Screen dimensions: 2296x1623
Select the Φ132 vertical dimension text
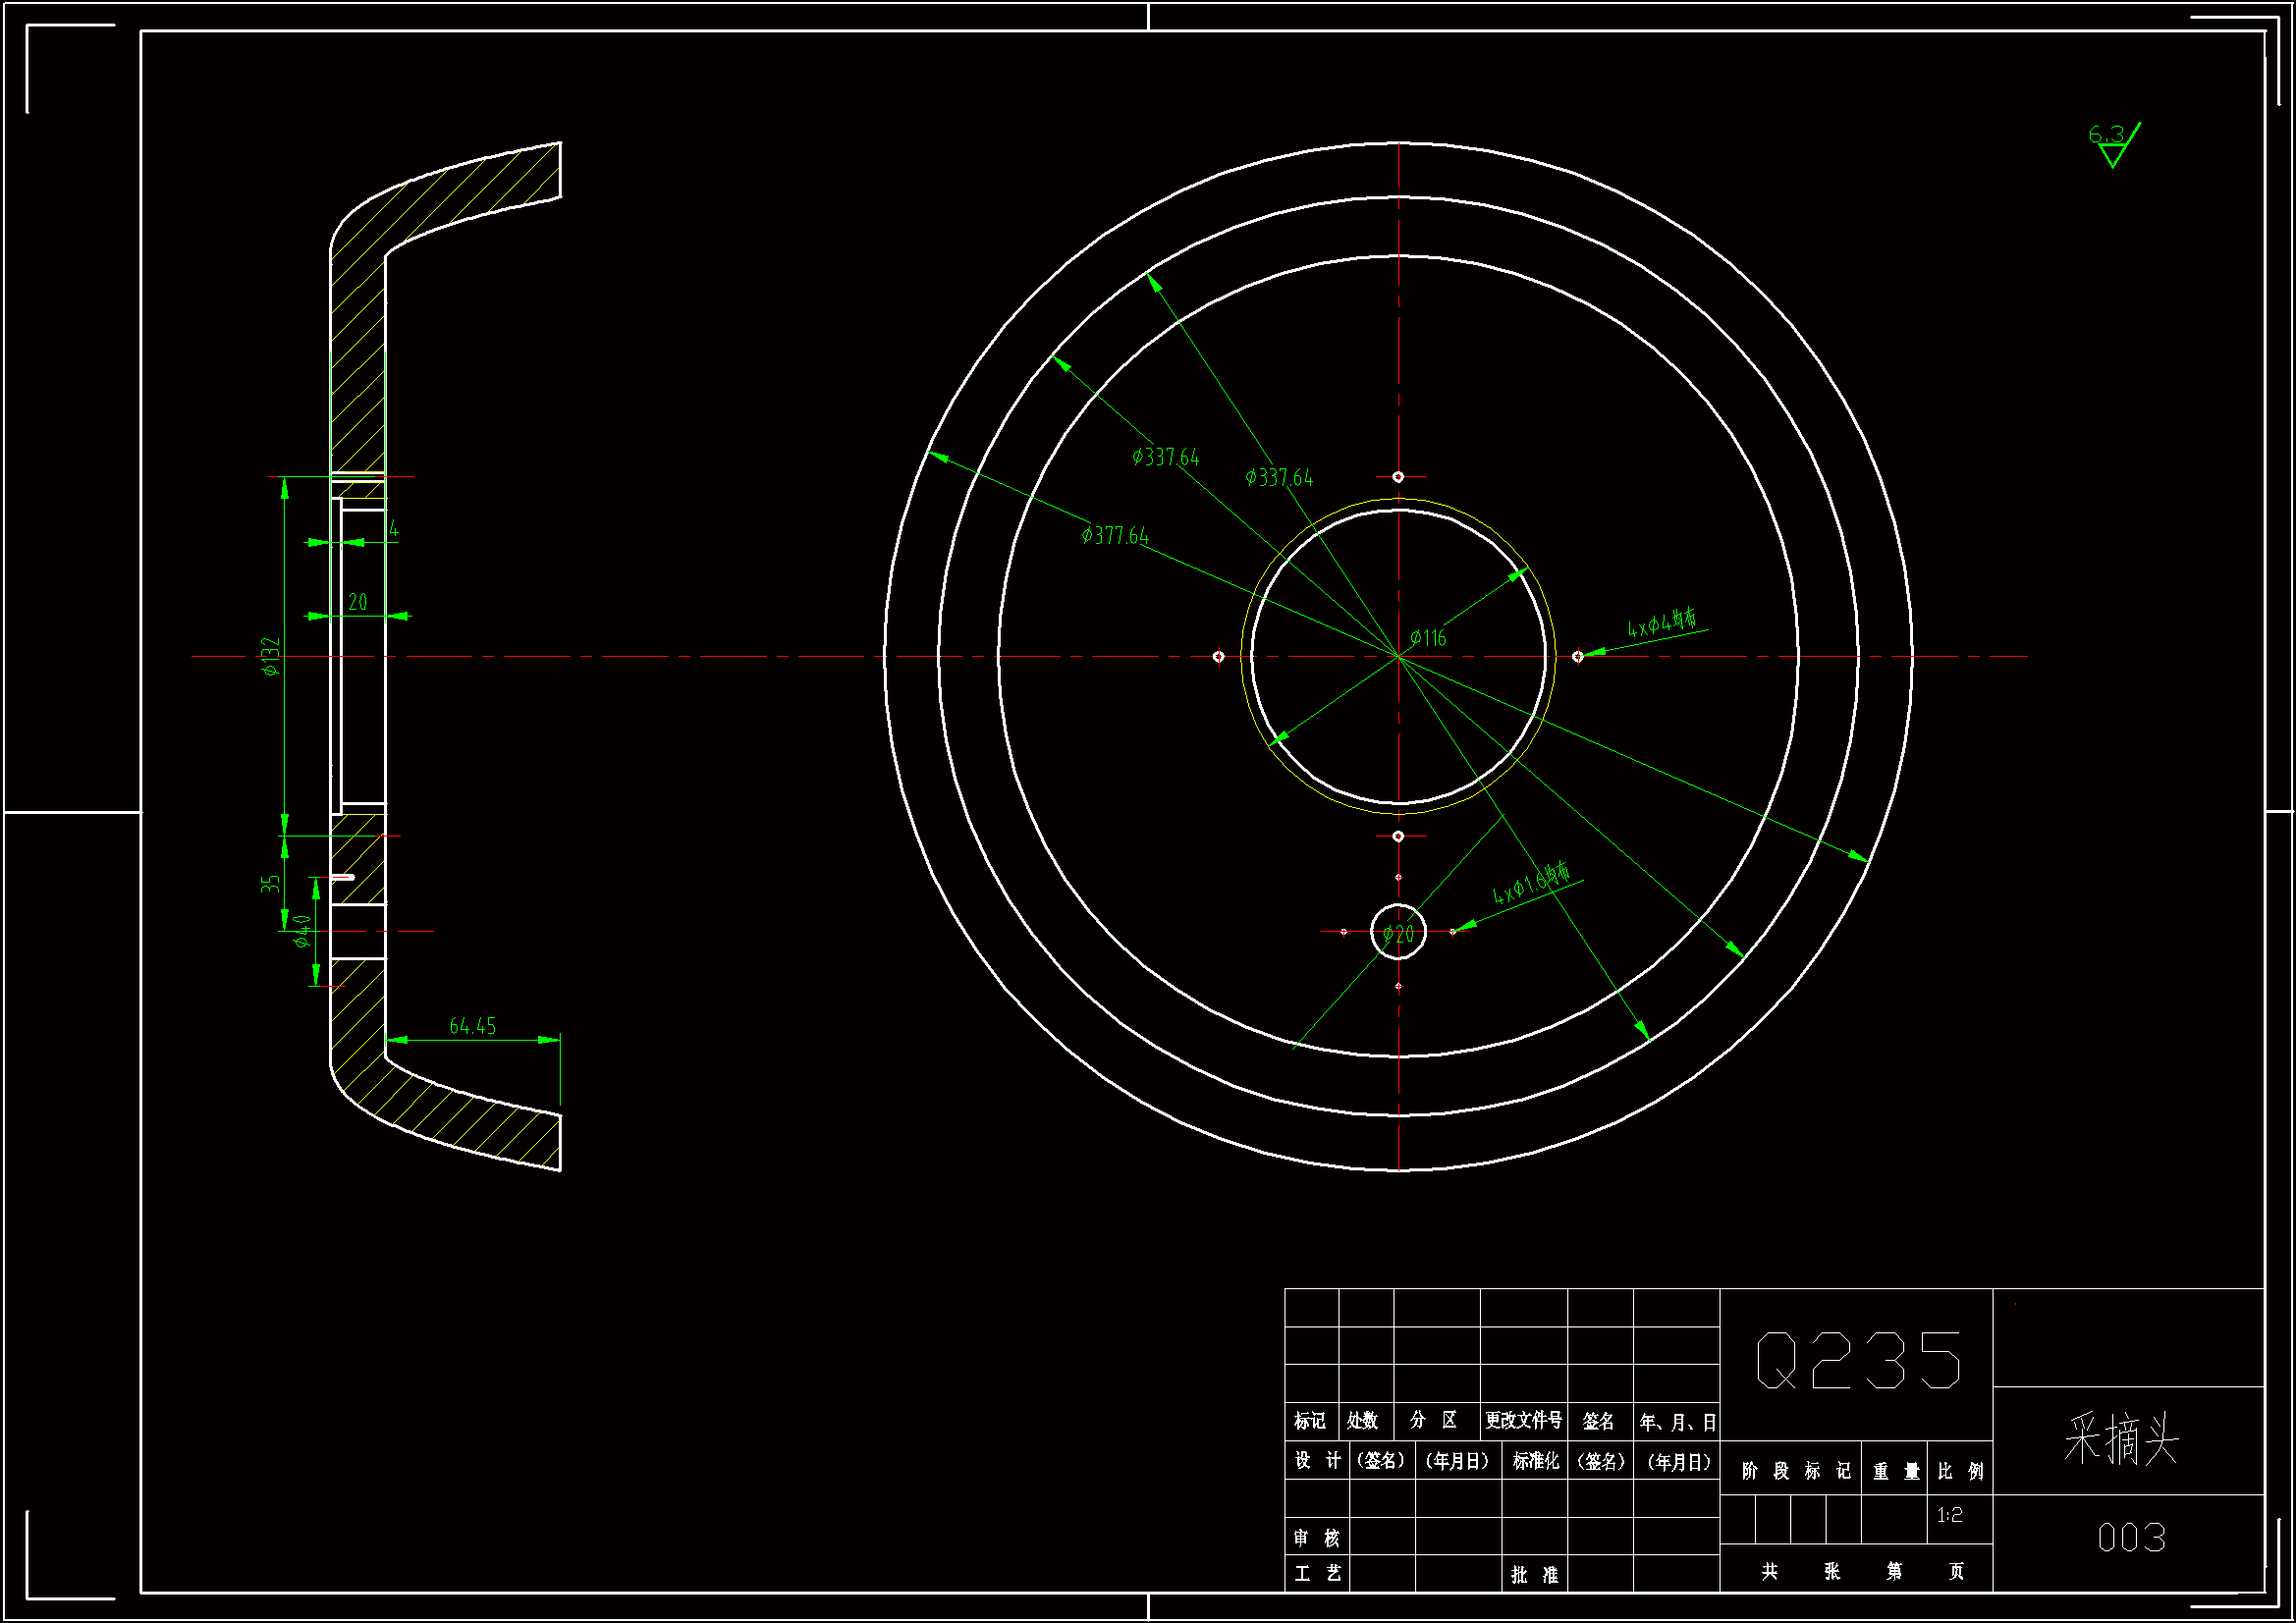(x=271, y=657)
